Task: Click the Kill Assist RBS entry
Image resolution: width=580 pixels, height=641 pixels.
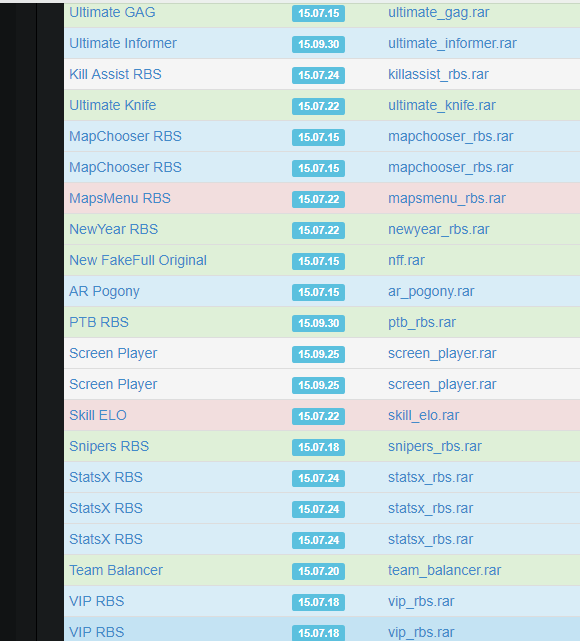Action: pos(115,74)
